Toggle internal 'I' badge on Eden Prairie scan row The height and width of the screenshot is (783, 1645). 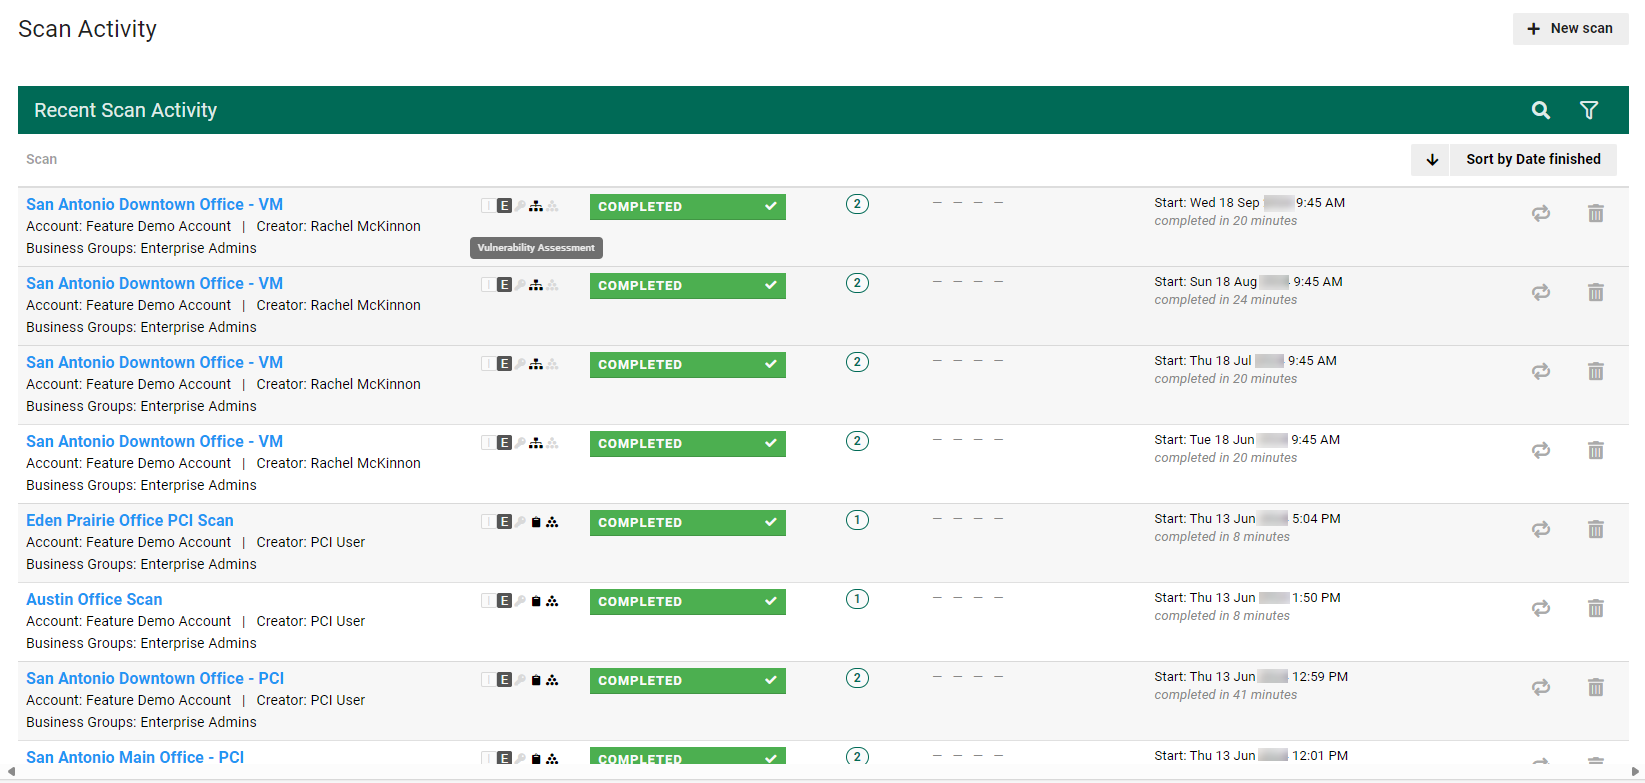[x=488, y=522]
